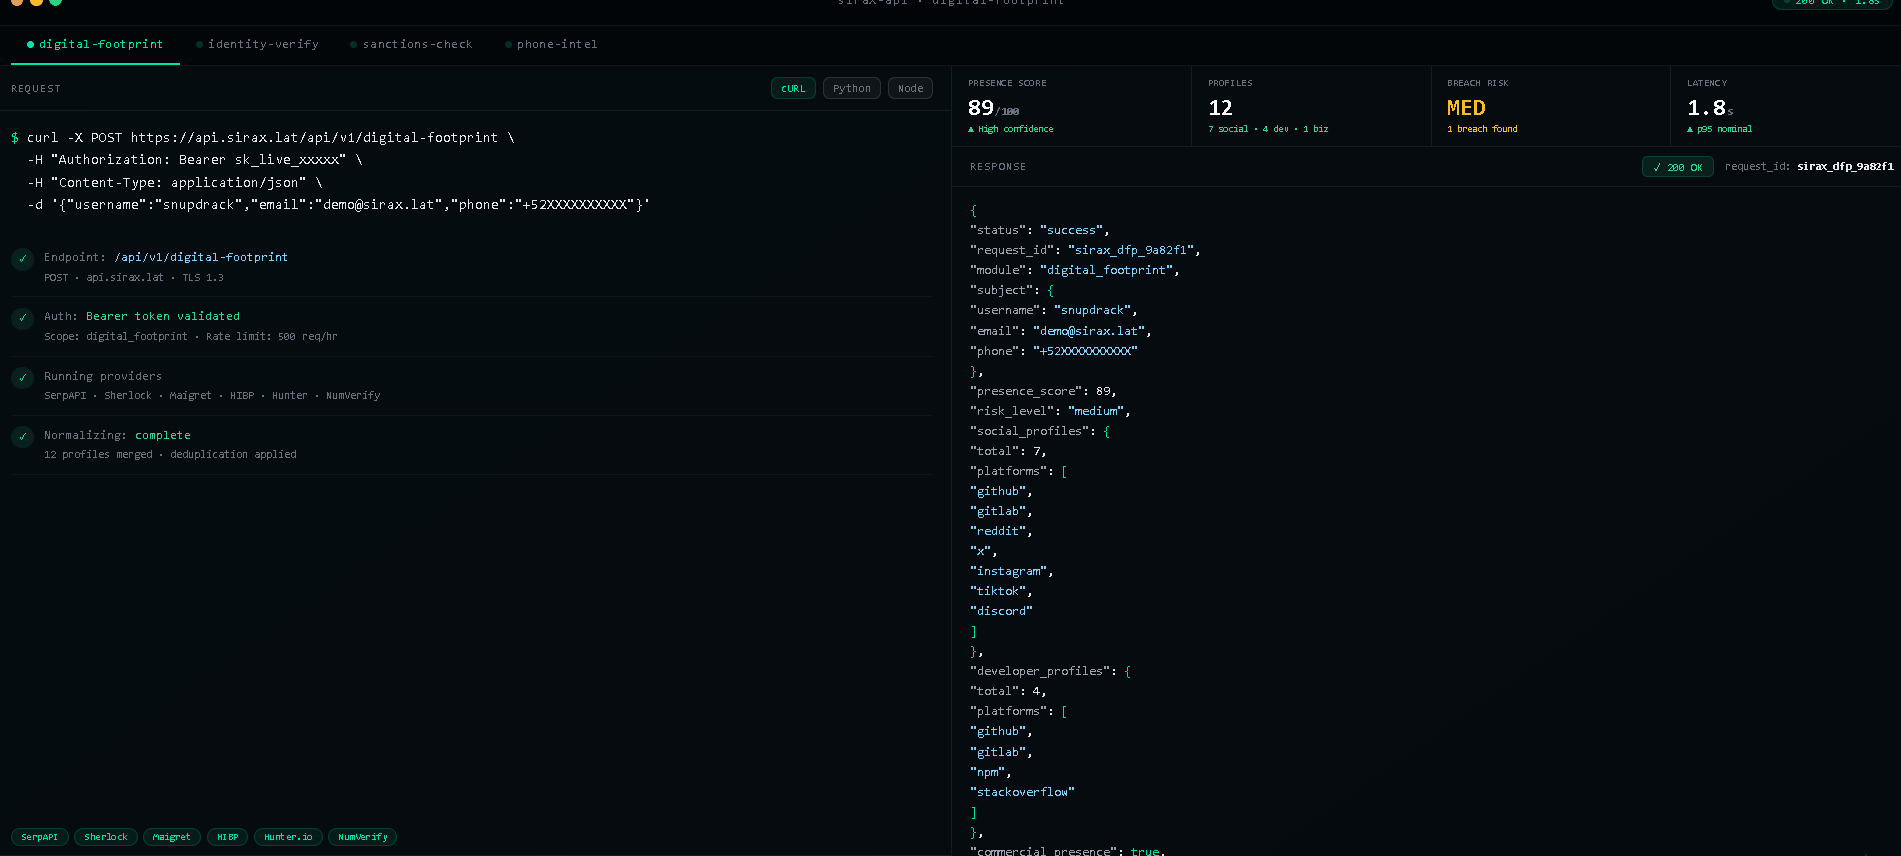Click the Content-Type header line
The image size is (1901, 856).
tap(175, 183)
